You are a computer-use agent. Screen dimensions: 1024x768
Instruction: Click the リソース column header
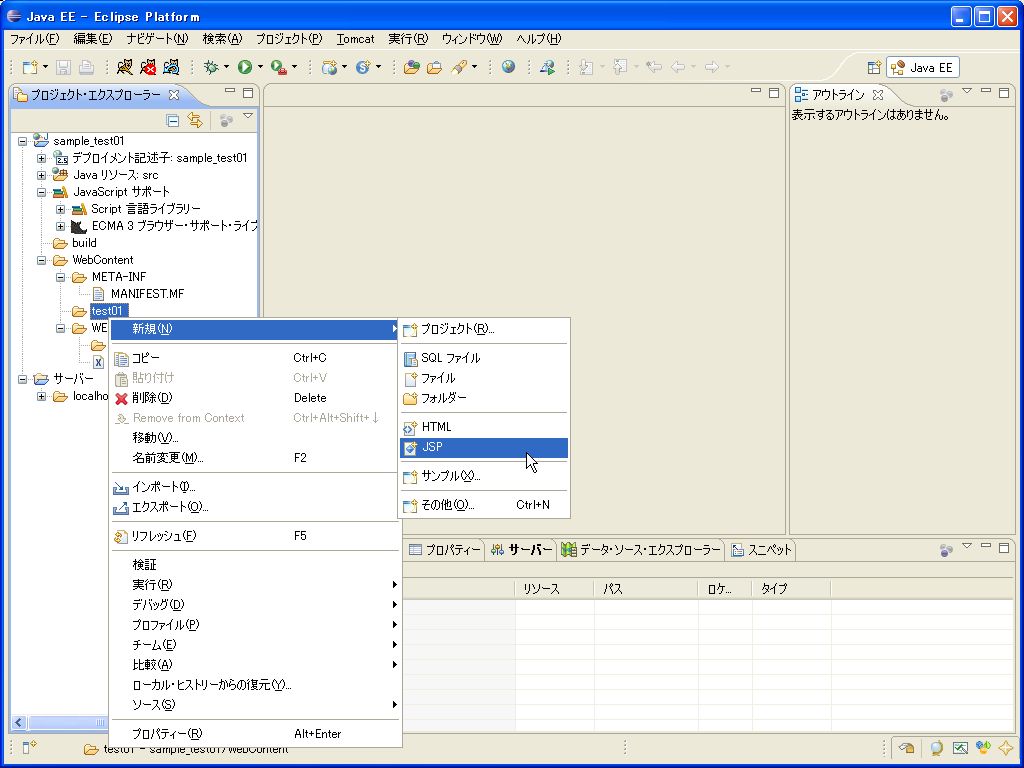coord(554,589)
